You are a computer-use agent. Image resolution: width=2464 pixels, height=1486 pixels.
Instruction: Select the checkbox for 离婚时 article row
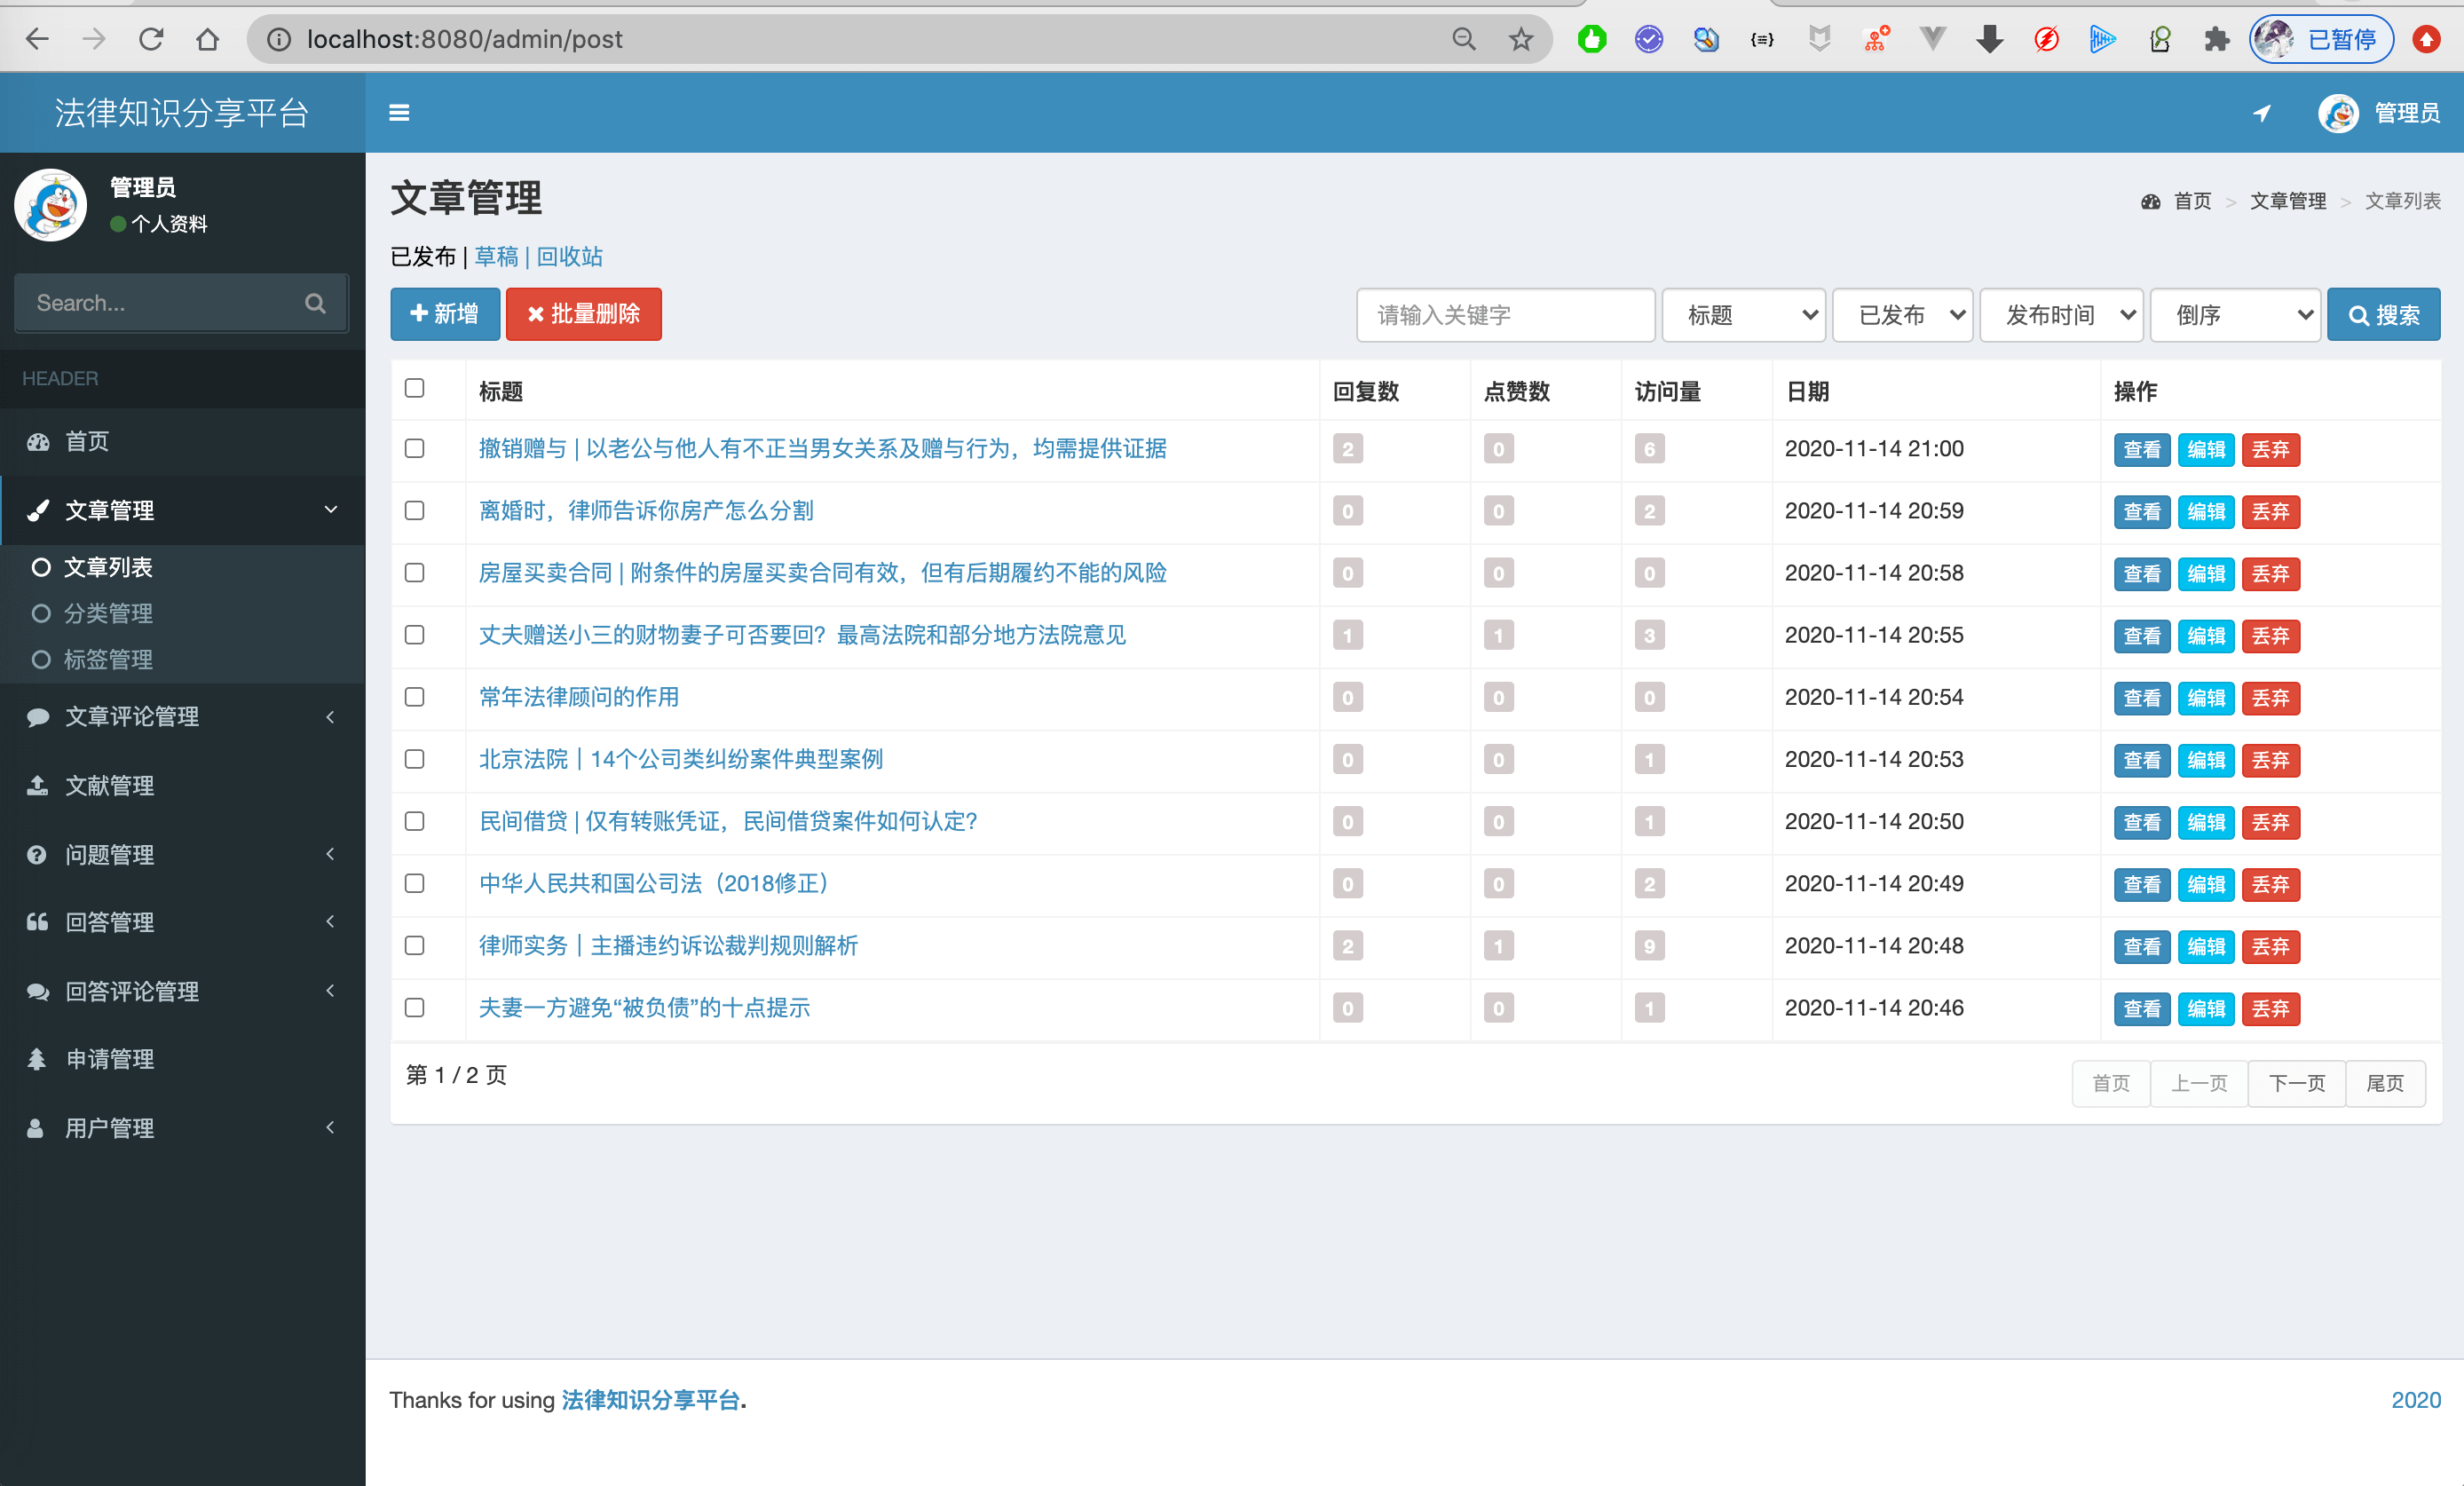tap(414, 511)
